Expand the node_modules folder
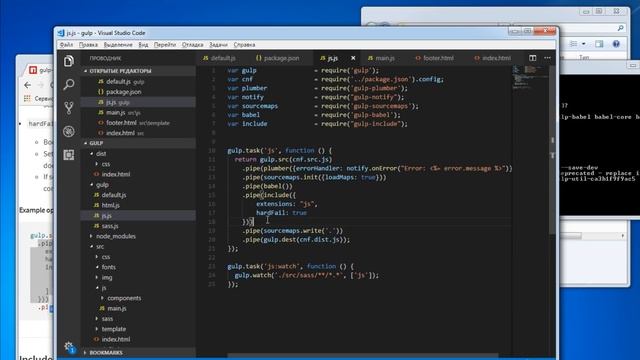The image size is (640, 360). click(x=138, y=236)
